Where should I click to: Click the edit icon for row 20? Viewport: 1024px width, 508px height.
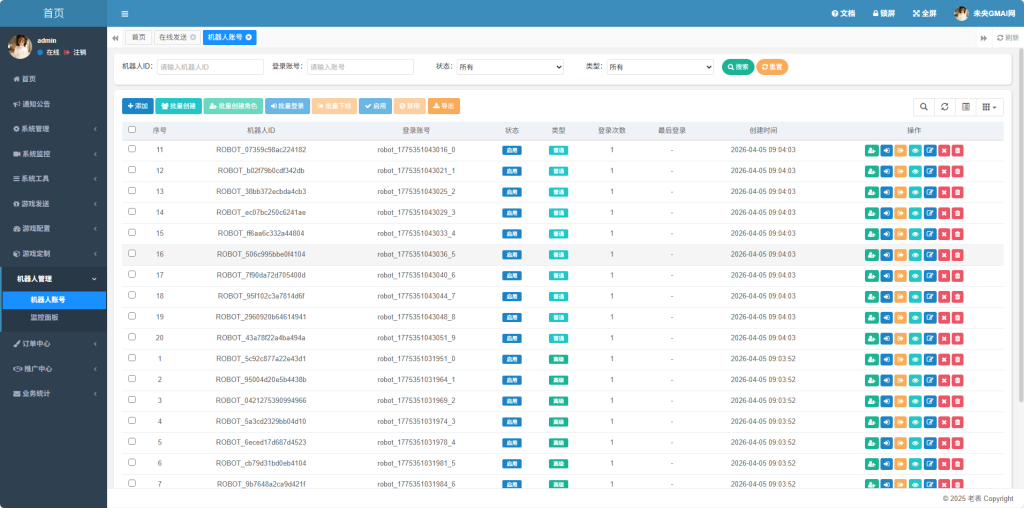click(929, 338)
